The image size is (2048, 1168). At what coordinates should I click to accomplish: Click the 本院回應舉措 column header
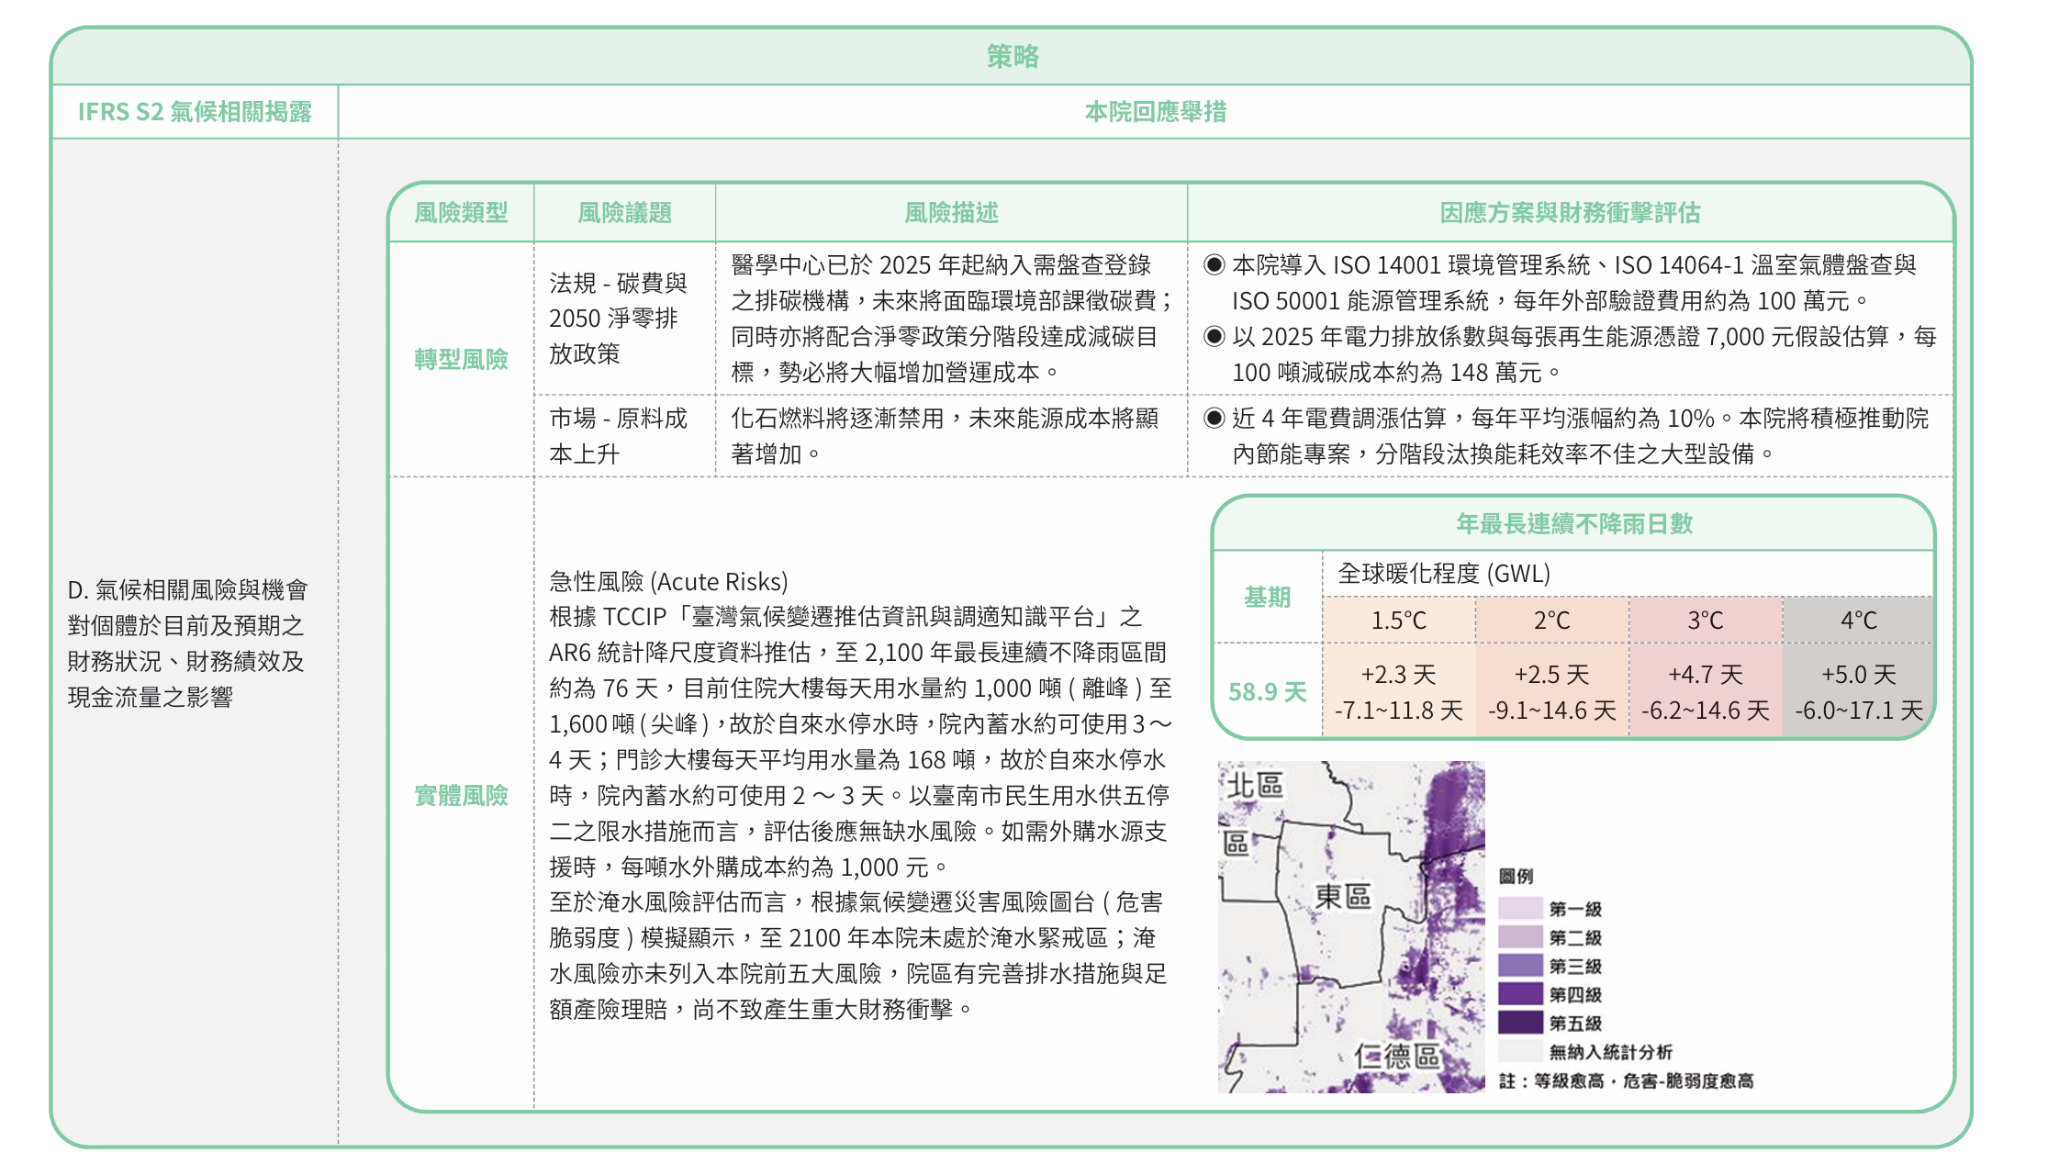pyautogui.click(x=1155, y=111)
